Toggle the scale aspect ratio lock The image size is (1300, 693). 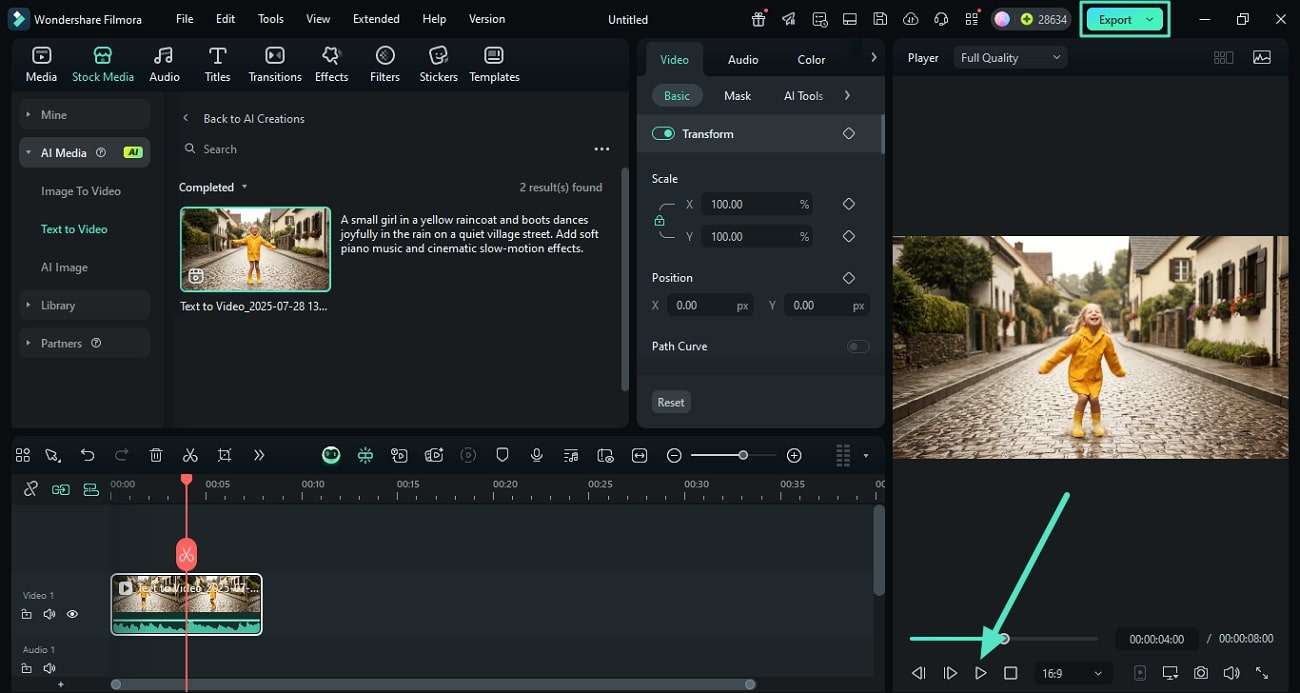click(659, 220)
